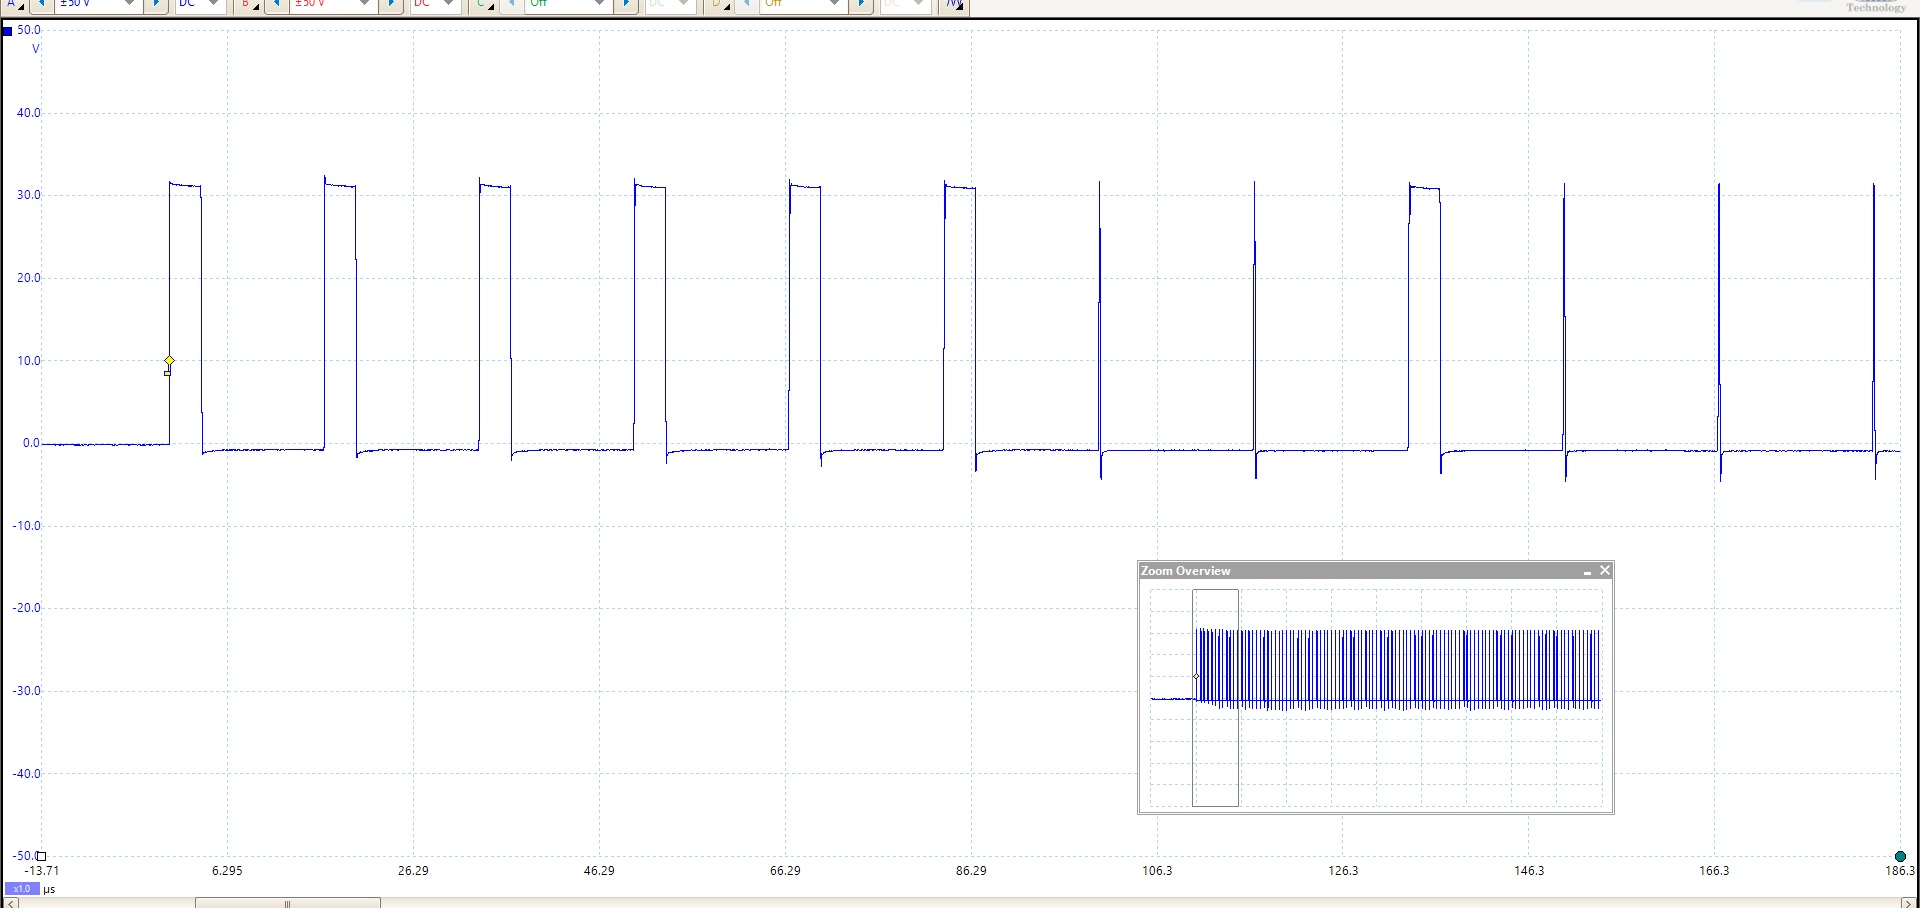
Task: Open Channel C Off range dropdown
Action: [568, 5]
